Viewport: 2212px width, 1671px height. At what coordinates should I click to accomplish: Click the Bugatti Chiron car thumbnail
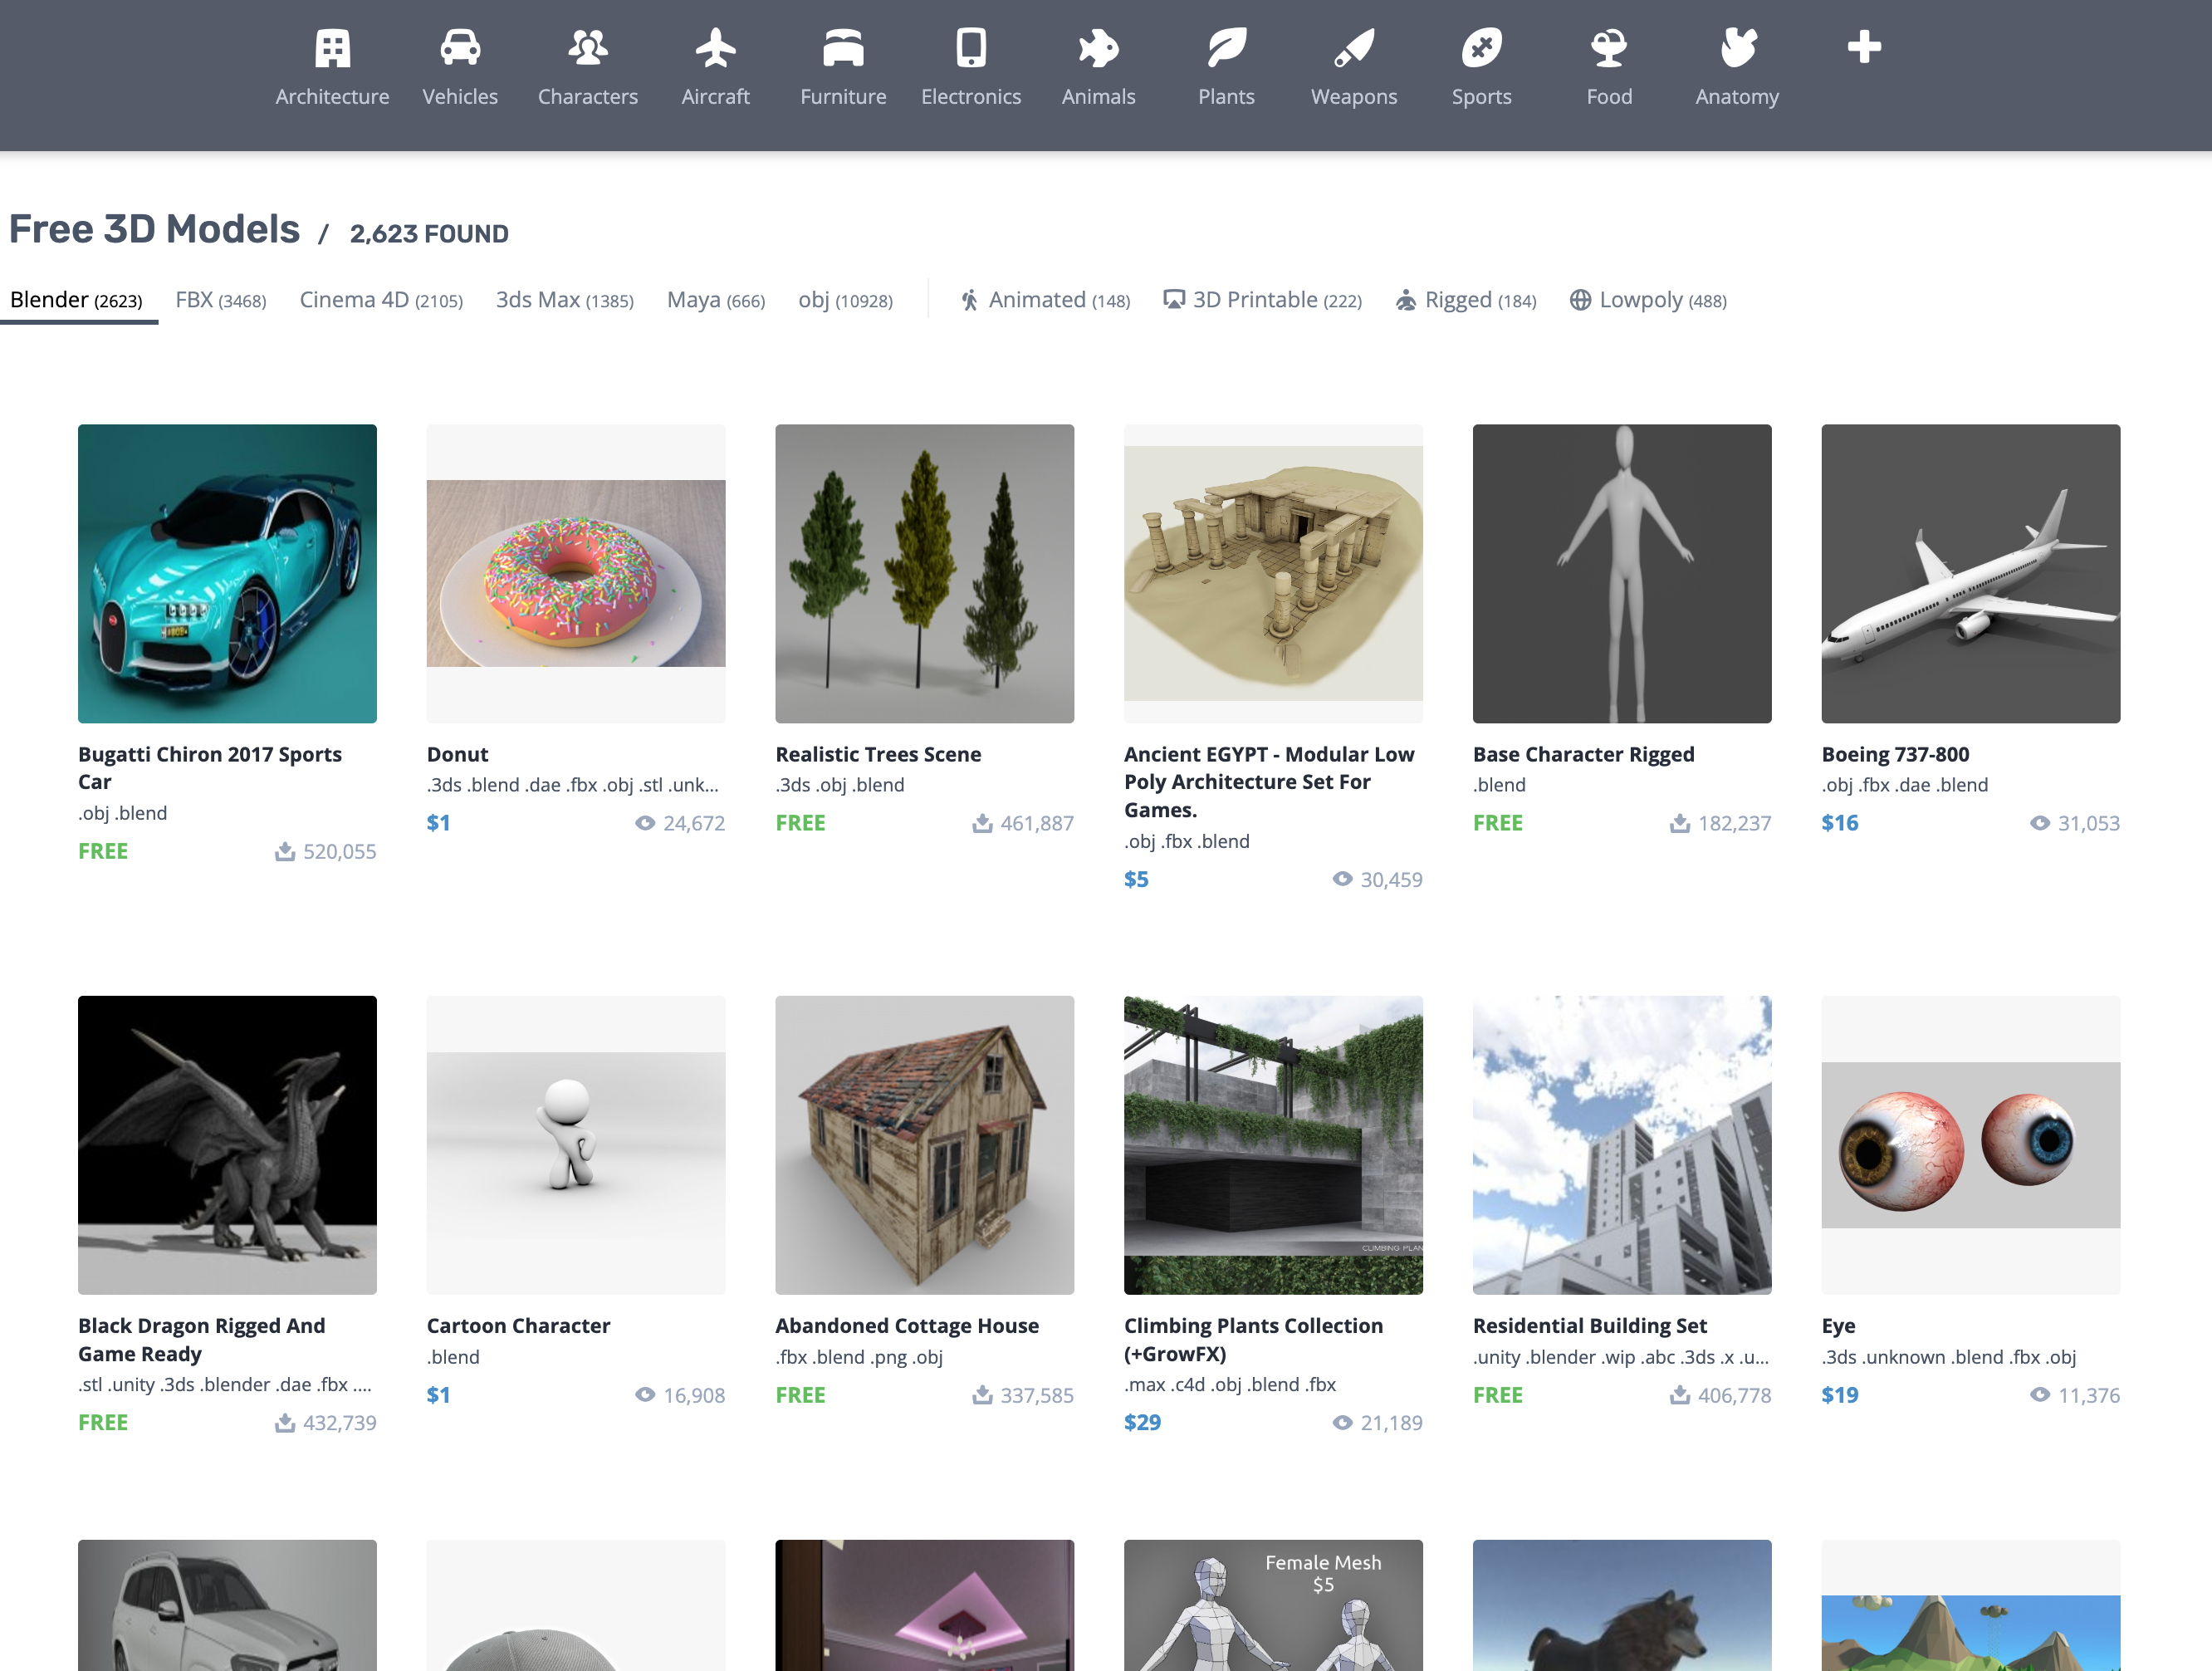pyautogui.click(x=227, y=573)
